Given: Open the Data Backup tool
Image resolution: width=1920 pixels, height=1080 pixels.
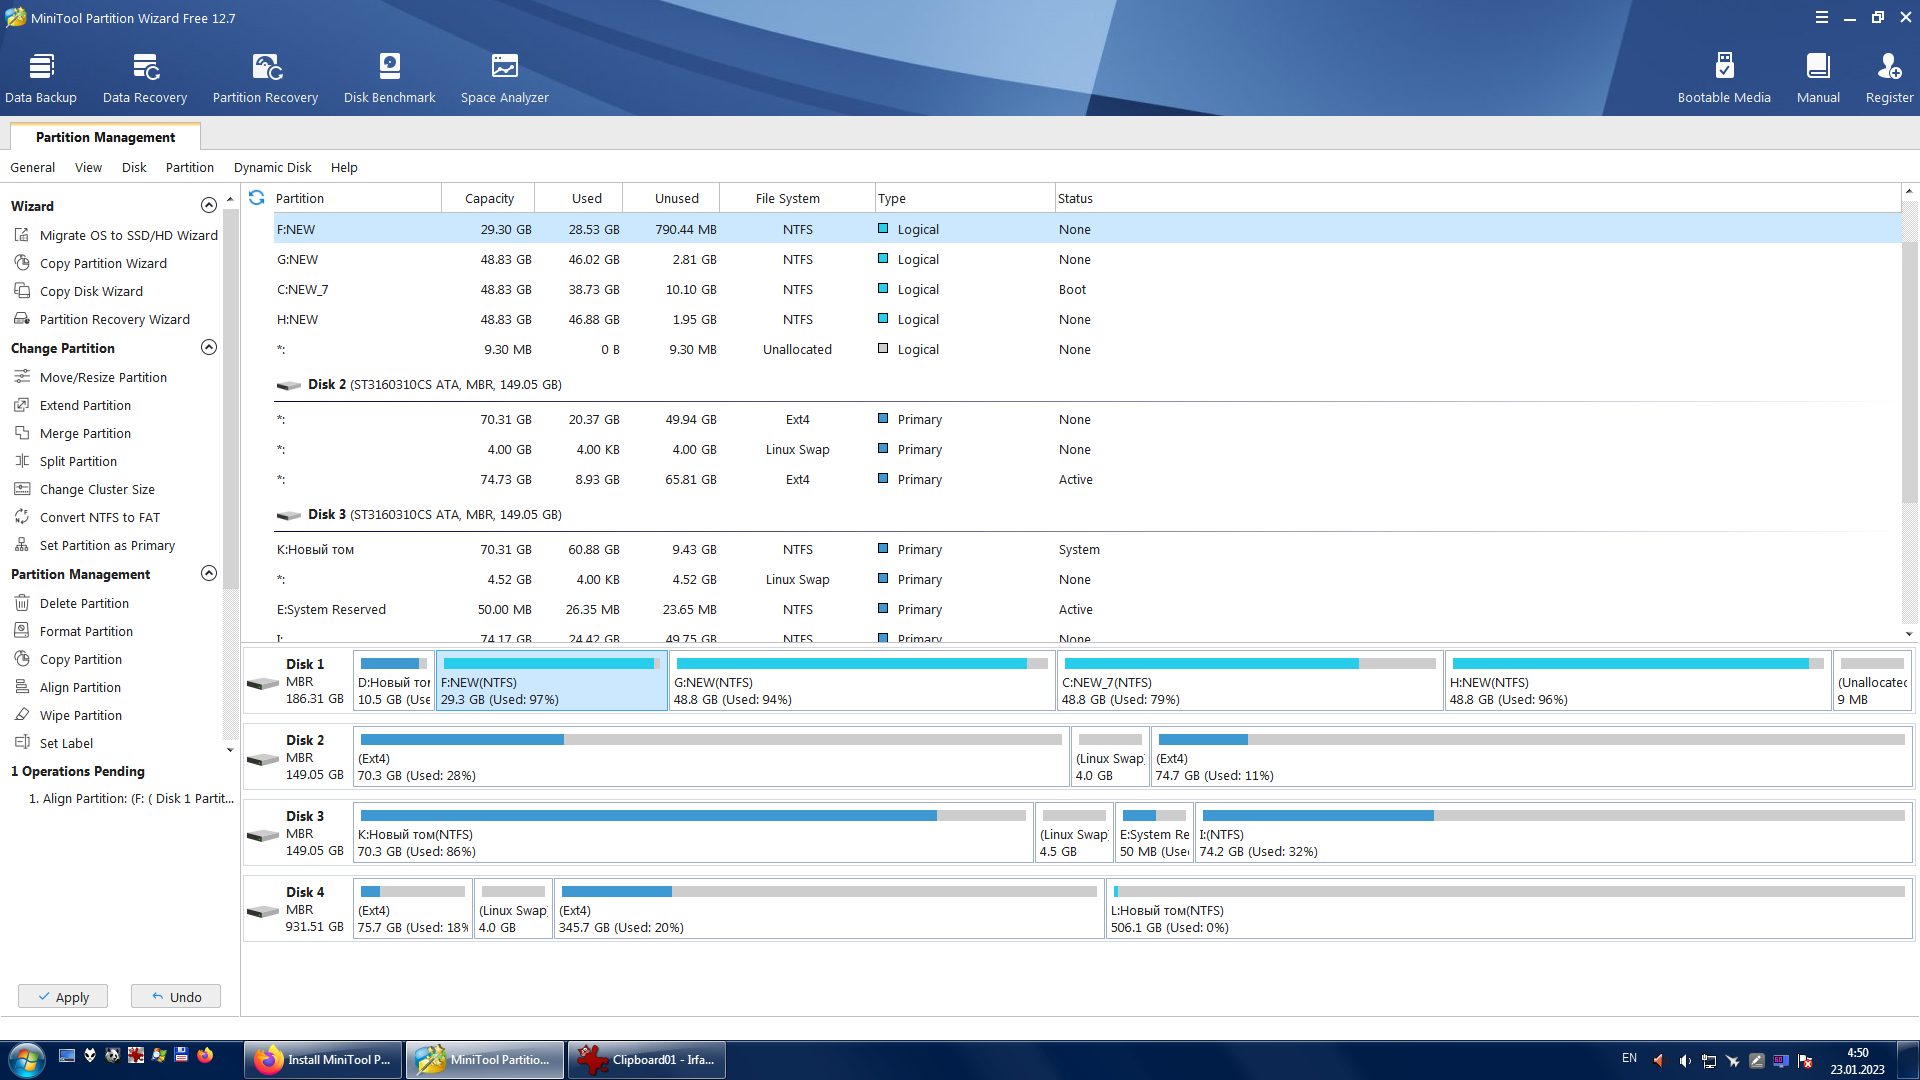Looking at the screenshot, I should pos(41,78).
